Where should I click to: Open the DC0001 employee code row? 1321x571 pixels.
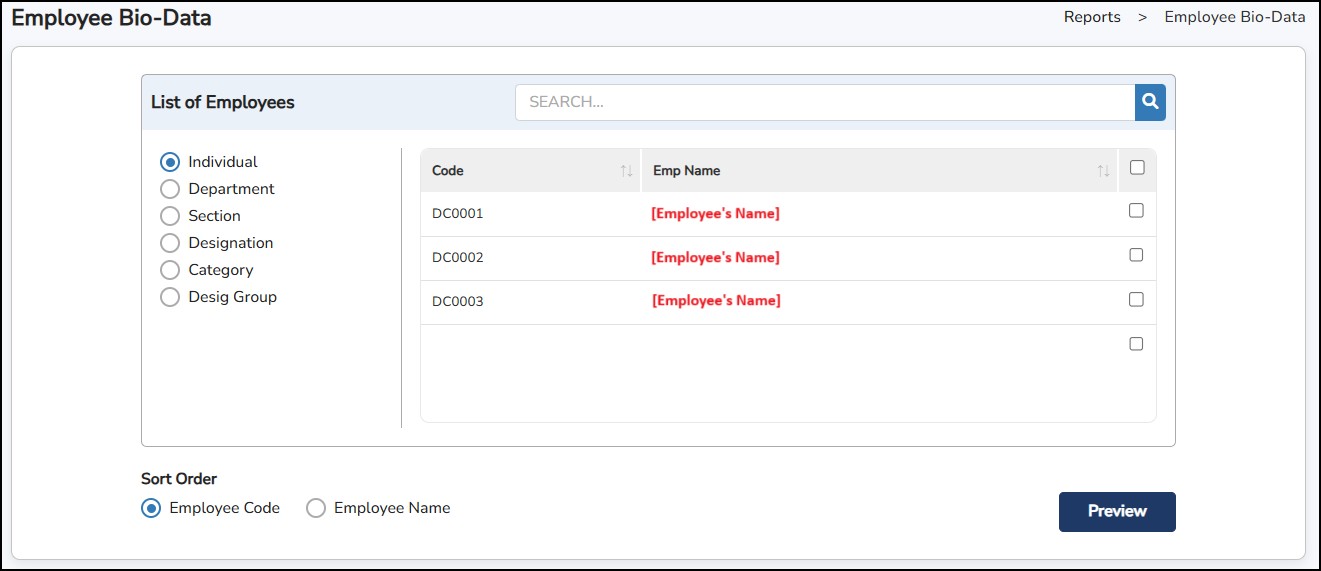[x=458, y=214]
